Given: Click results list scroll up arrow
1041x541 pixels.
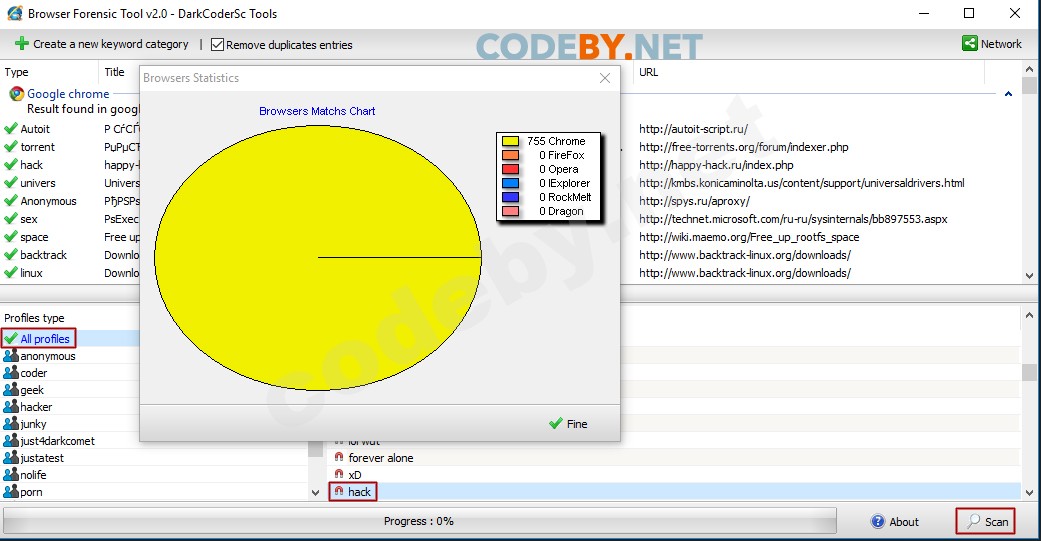Looking at the screenshot, I should click(1029, 69).
